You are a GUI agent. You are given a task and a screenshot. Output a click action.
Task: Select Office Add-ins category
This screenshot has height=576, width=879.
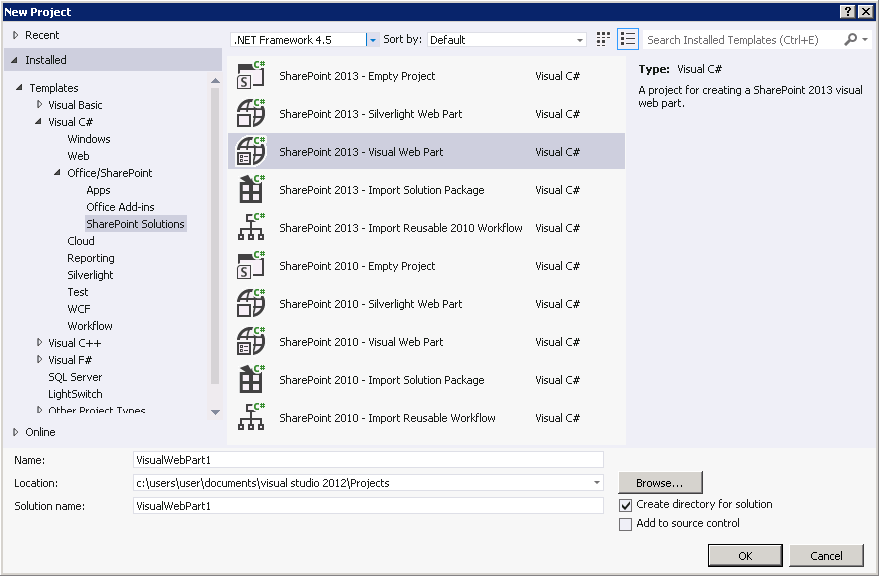coord(120,207)
